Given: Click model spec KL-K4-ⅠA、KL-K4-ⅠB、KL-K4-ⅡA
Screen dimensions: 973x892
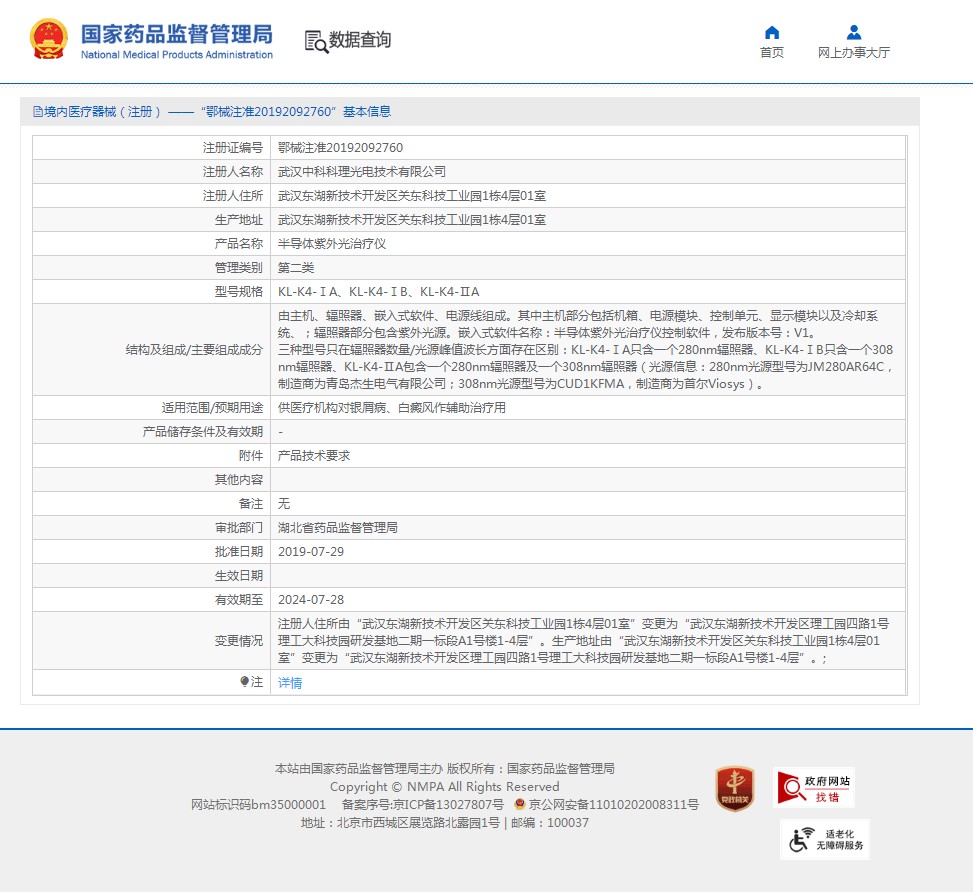Looking at the screenshot, I should click(x=379, y=292).
